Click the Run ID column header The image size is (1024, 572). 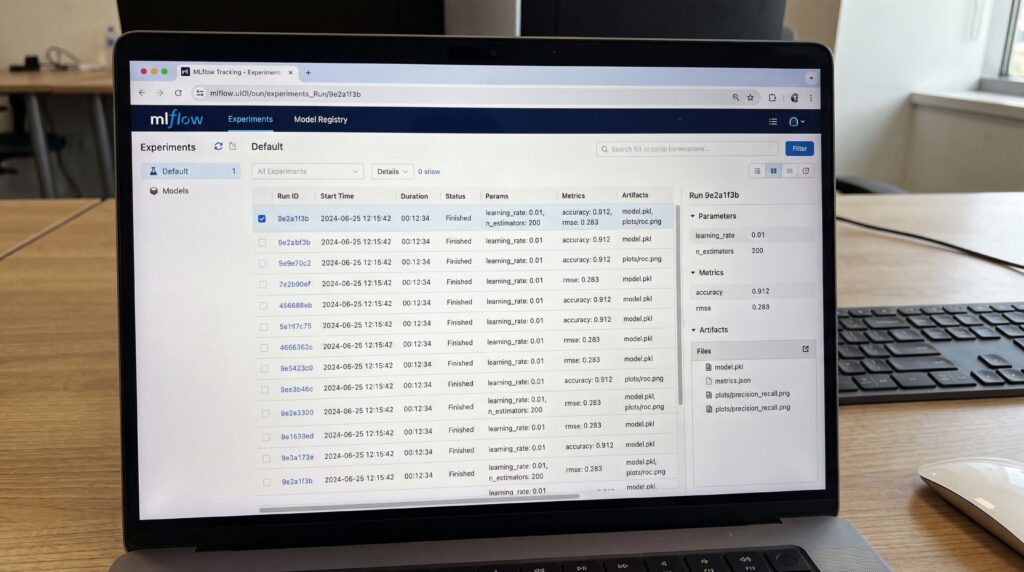click(x=288, y=196)
